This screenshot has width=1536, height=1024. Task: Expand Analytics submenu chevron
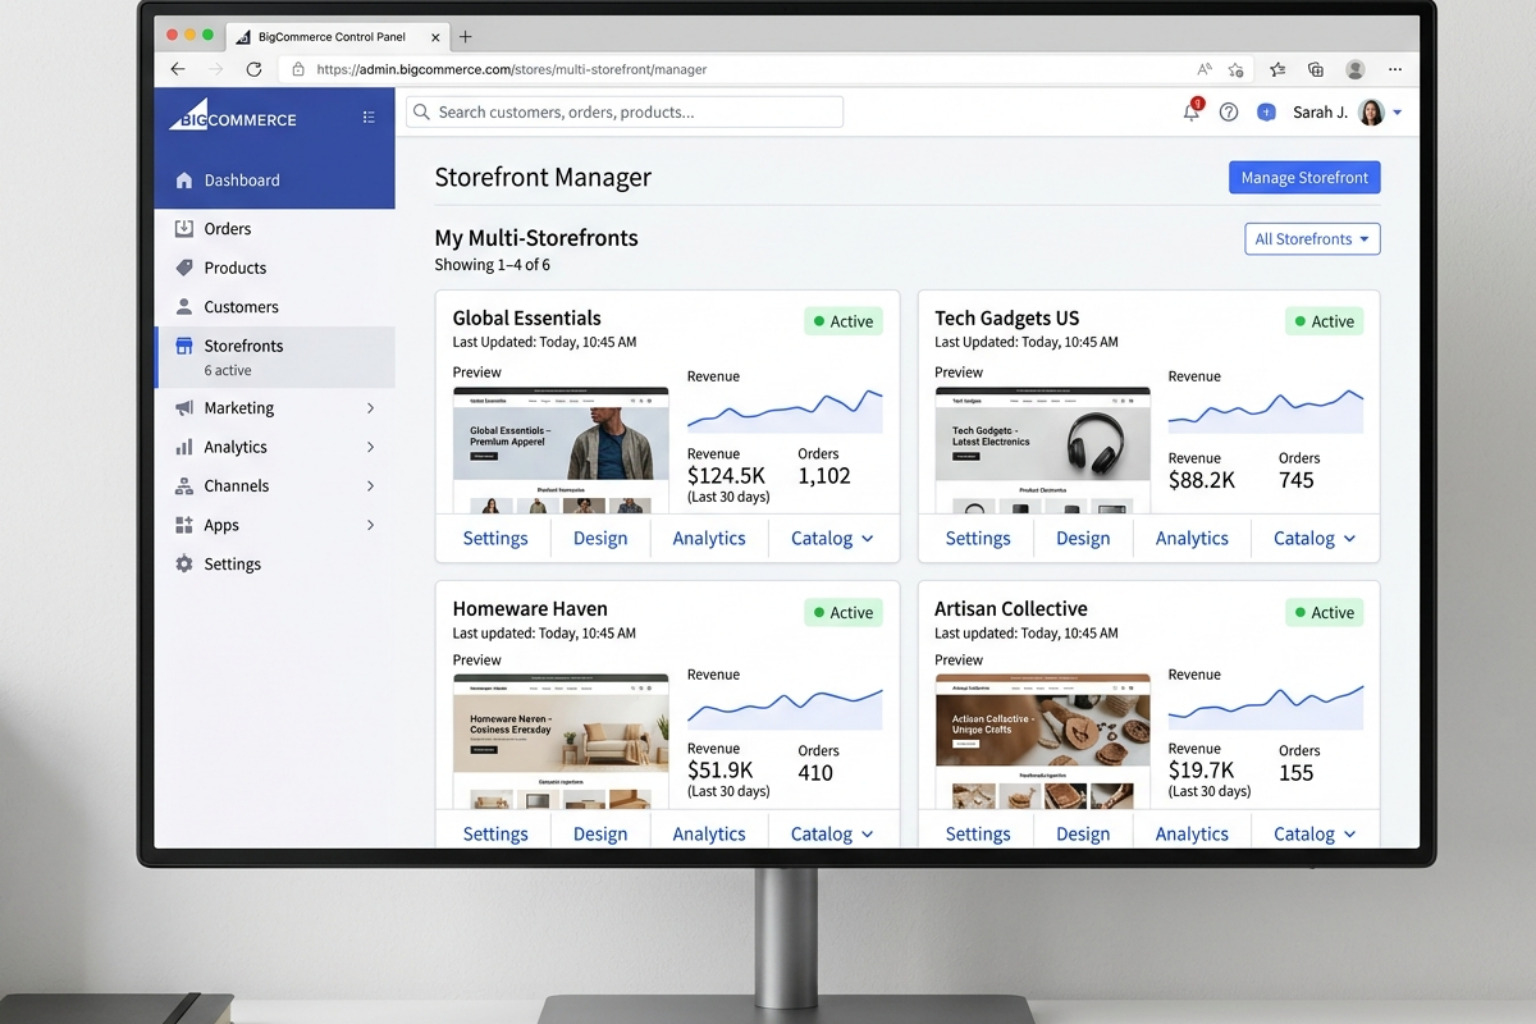click(x=370, y=447)
